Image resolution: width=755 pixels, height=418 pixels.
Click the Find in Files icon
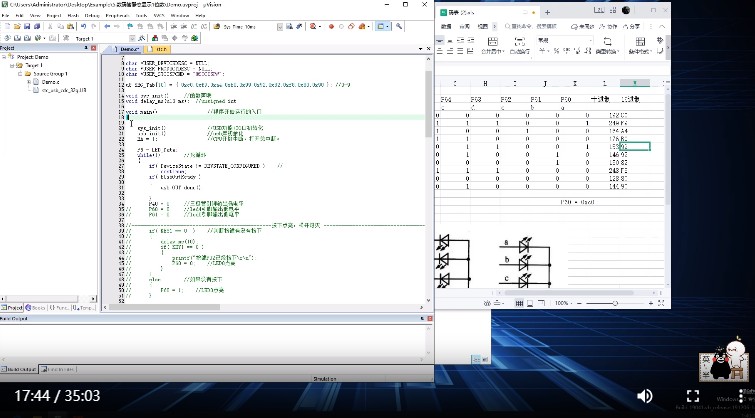click(217, 26)
